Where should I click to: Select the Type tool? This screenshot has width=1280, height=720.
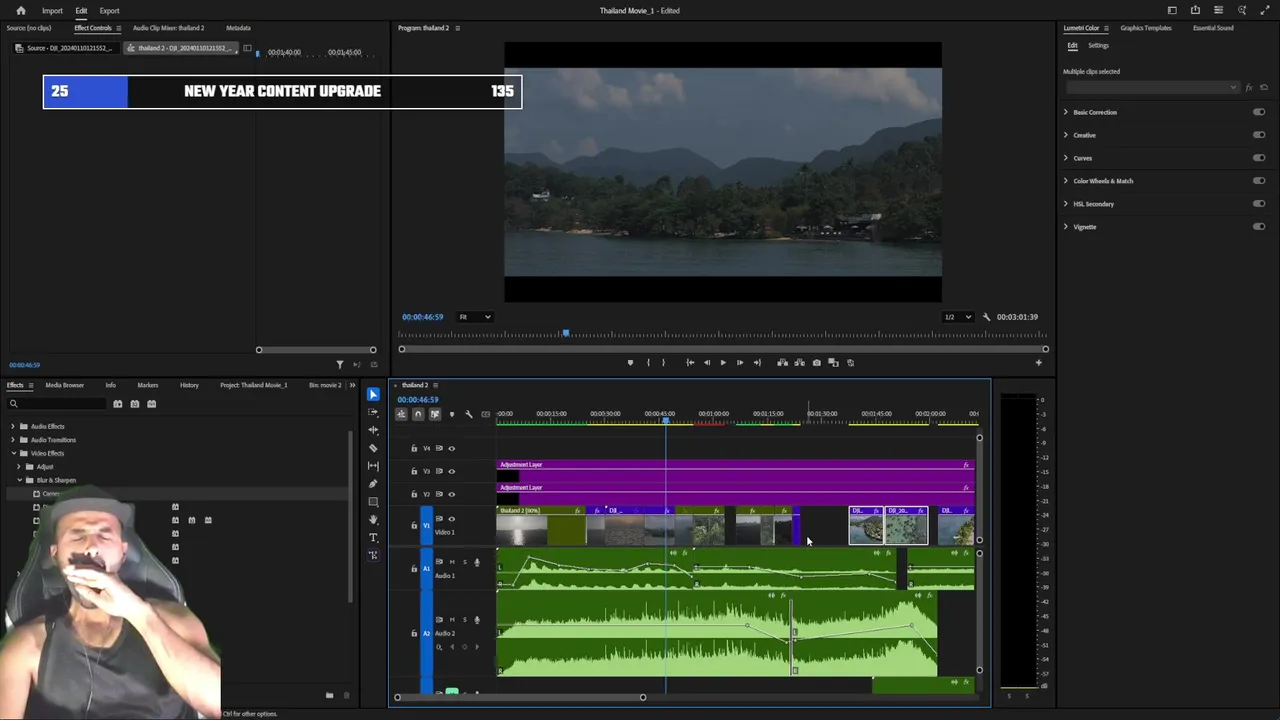pyautogui.click(x=373, y=538)
